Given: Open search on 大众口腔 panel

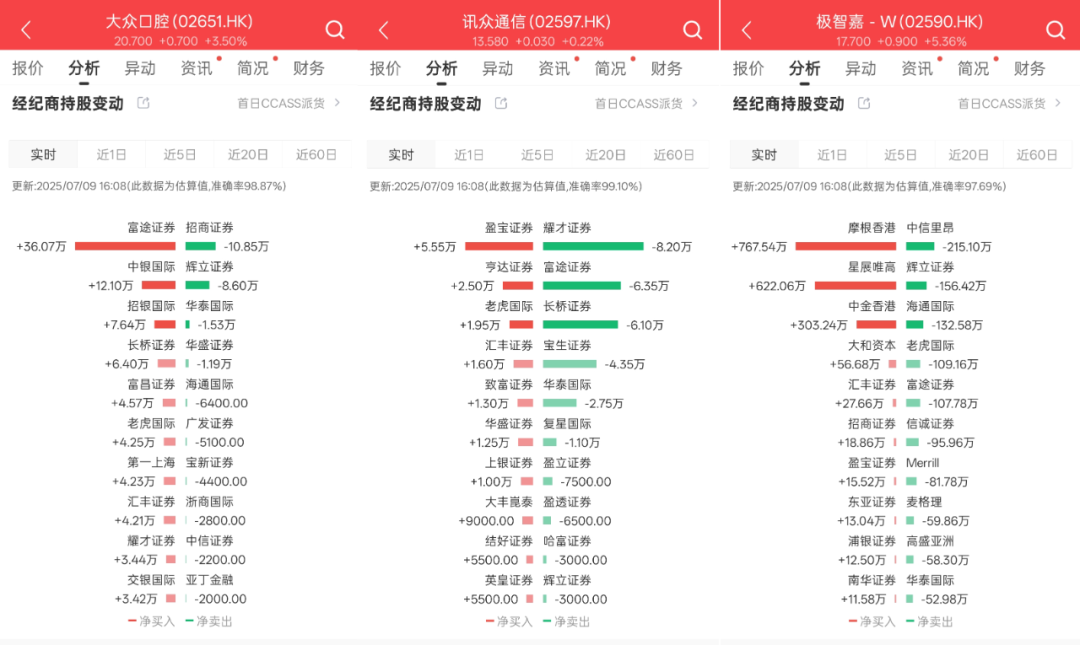Looking at the screenshot, I should pos(335,30).
